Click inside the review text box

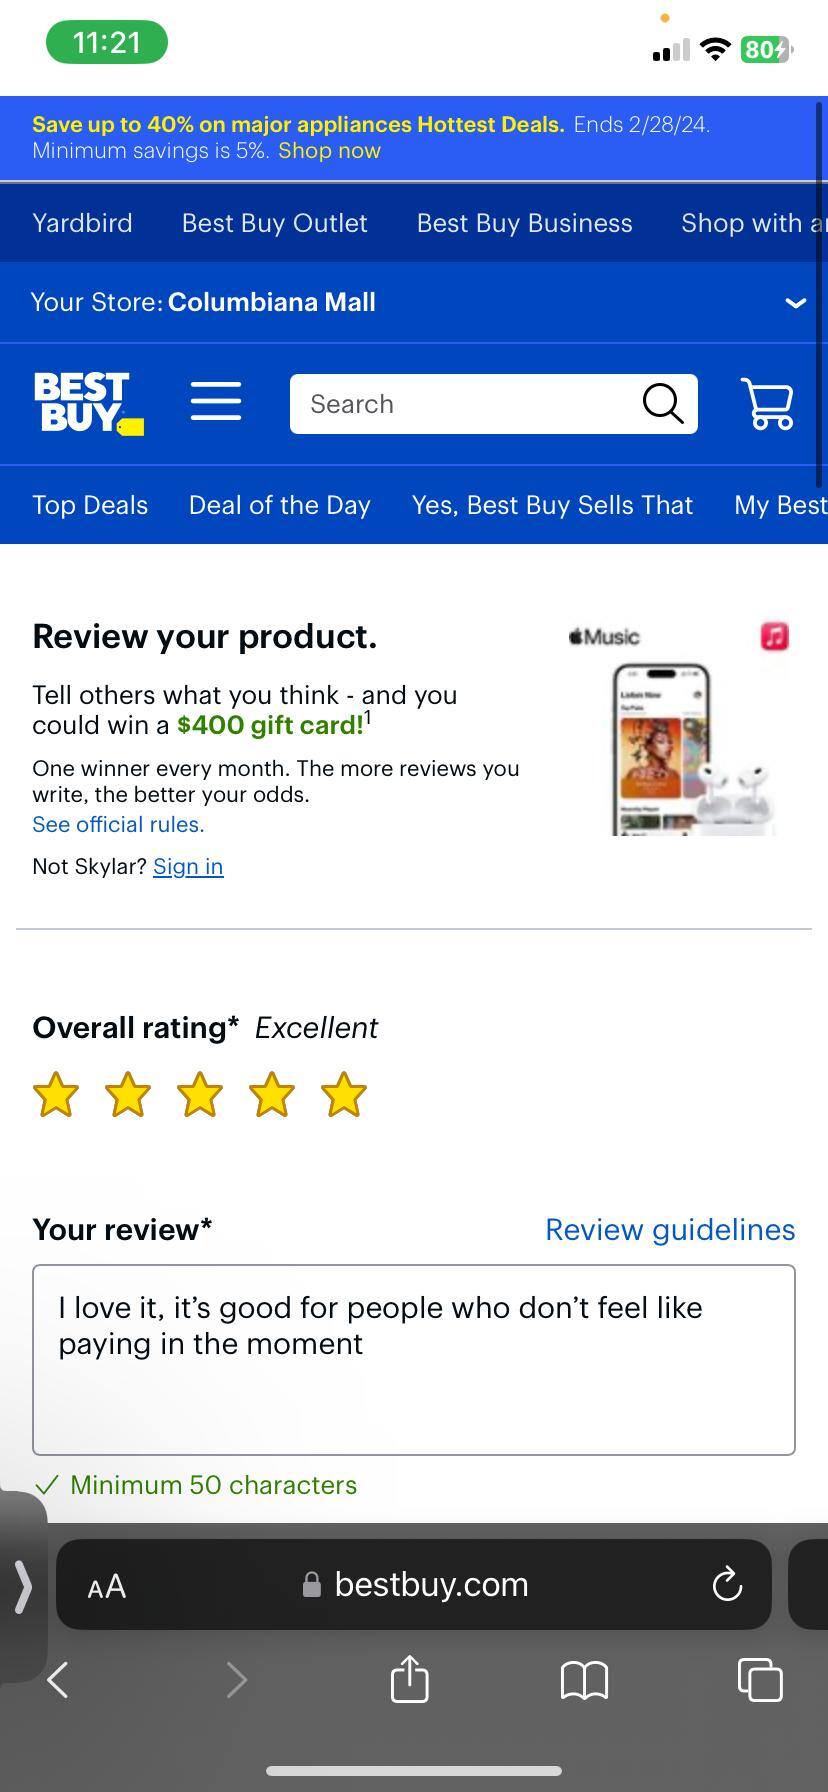413,1360
